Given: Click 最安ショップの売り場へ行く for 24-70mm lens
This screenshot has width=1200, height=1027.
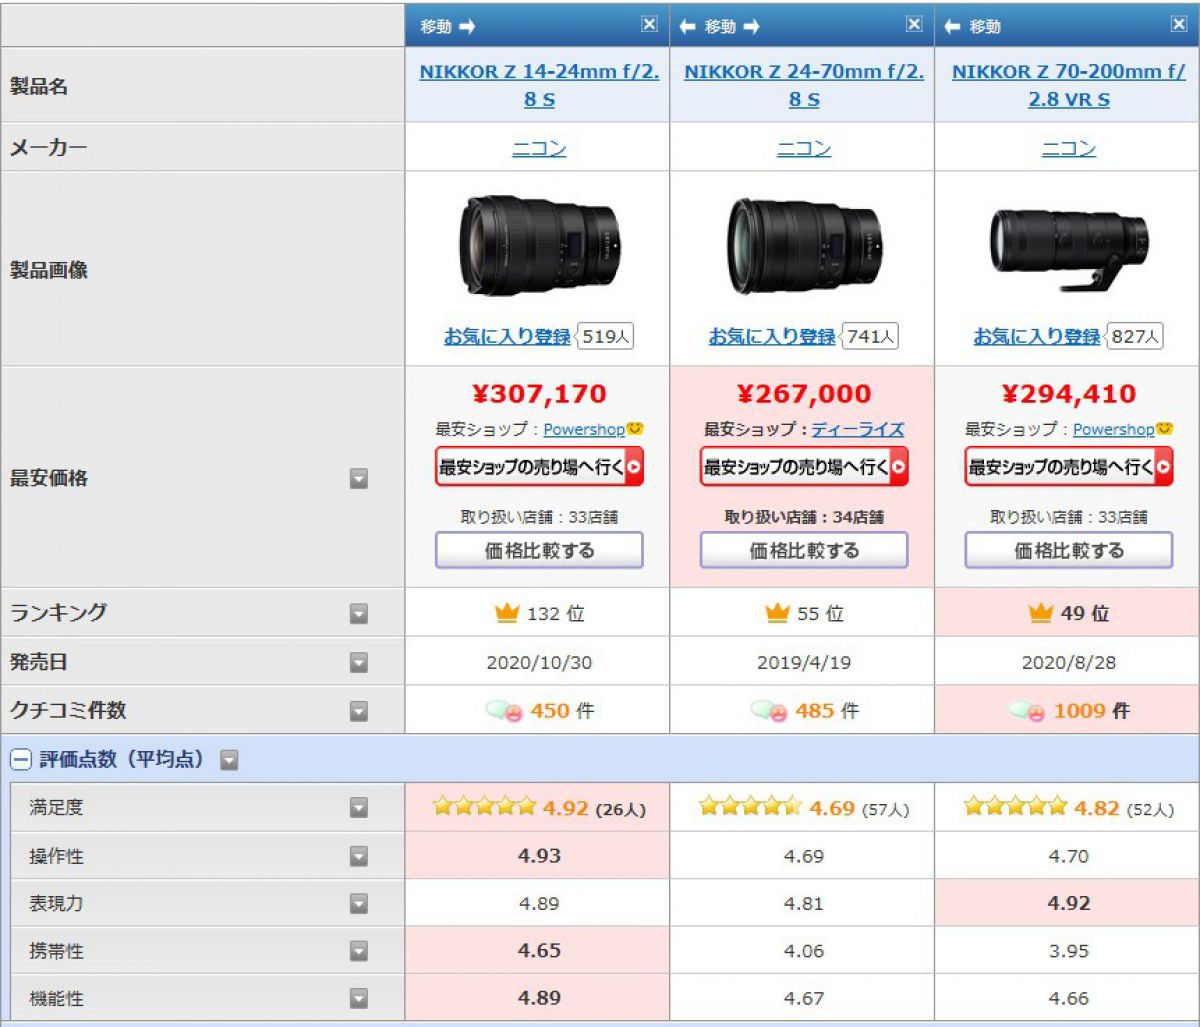Looking at the screenshot, I should (x=804, y=467).
